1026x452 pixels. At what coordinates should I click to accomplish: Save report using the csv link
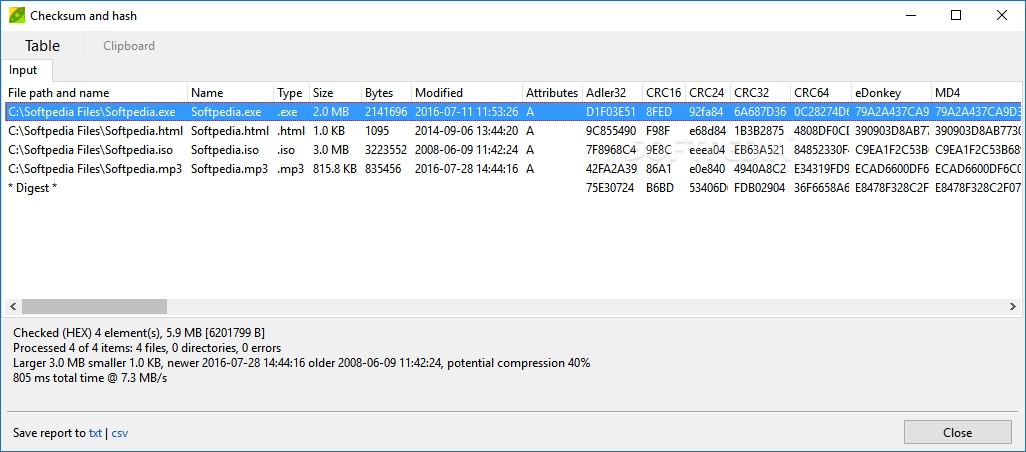(119, 433)
